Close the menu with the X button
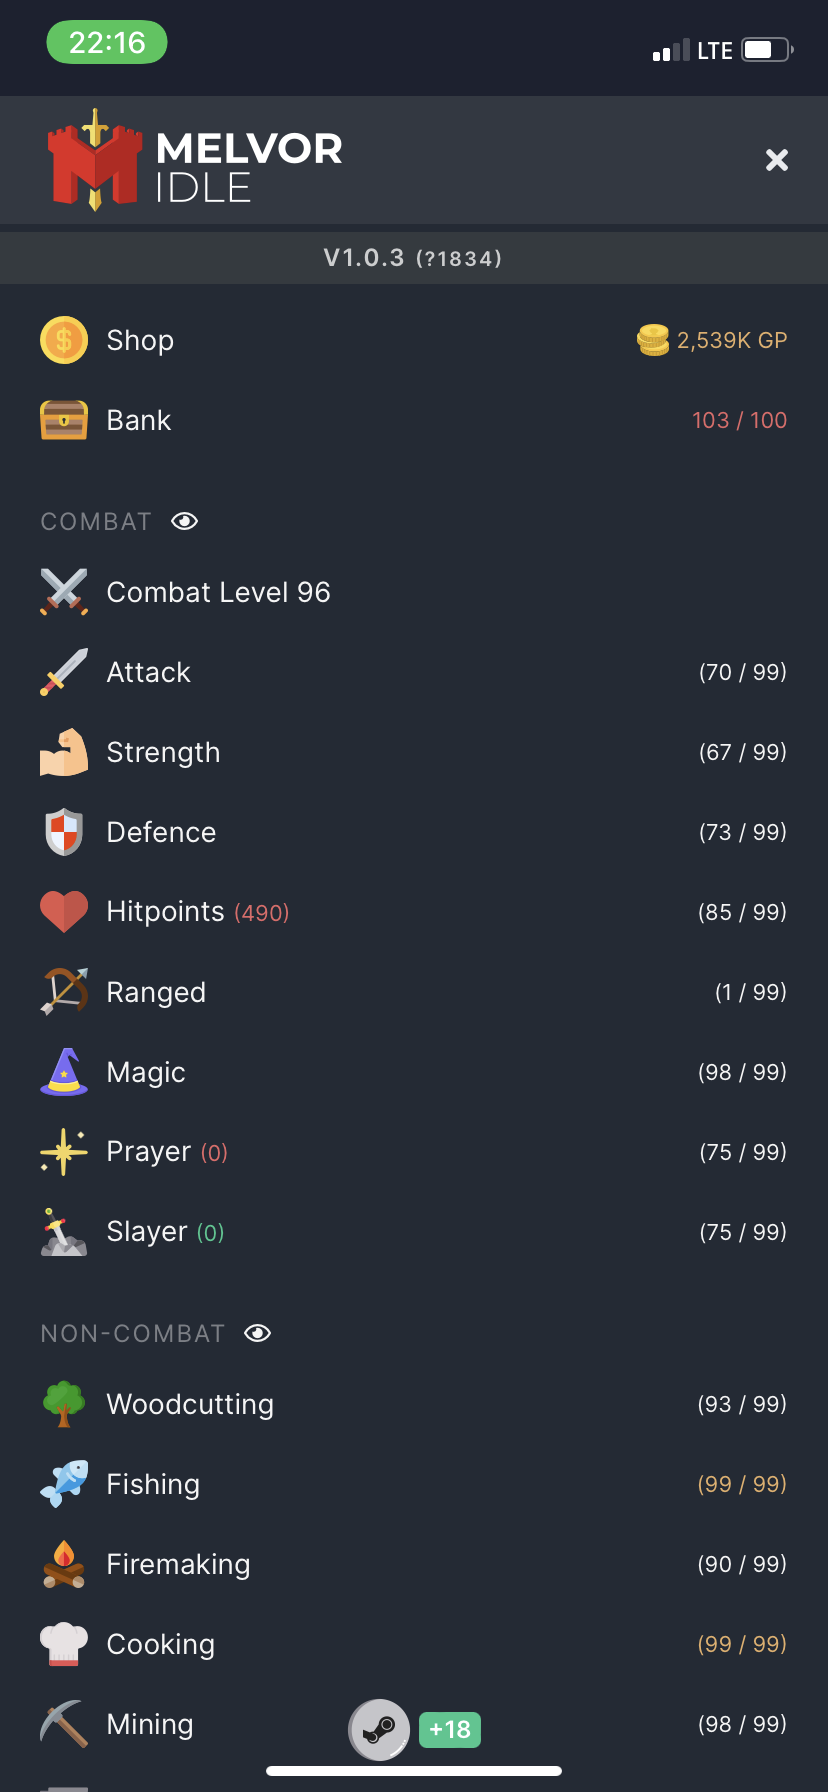Viewport: 828px width, 1792px height. point(777,160)
